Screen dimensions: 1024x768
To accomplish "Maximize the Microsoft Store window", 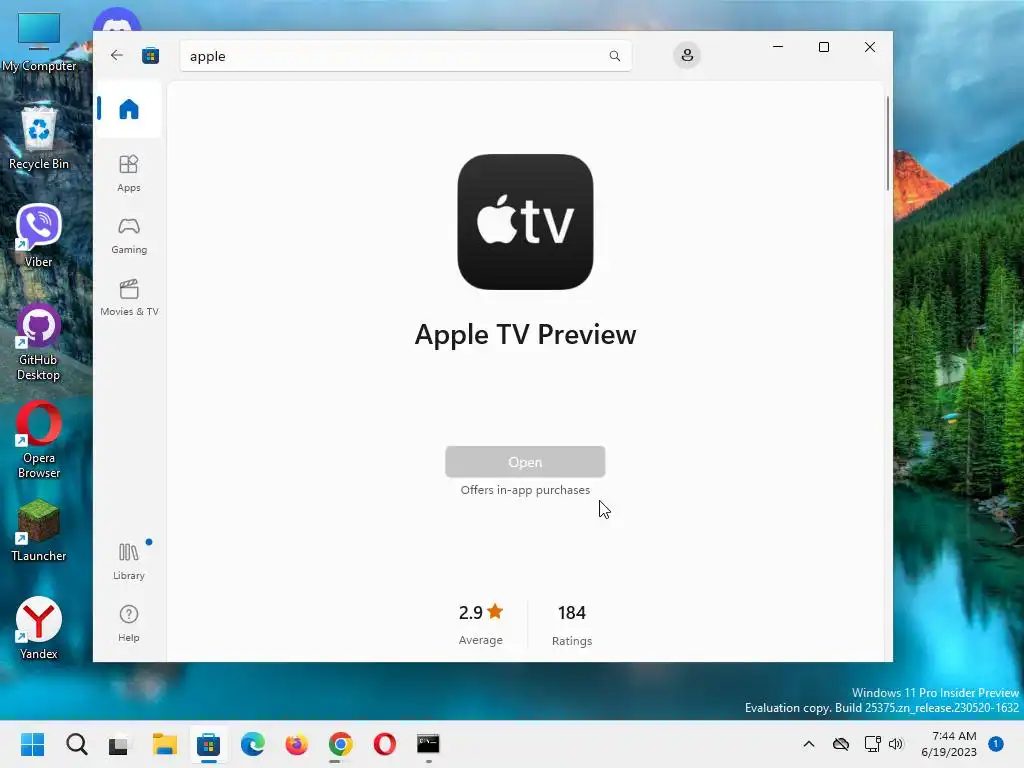I will (824, 47).
